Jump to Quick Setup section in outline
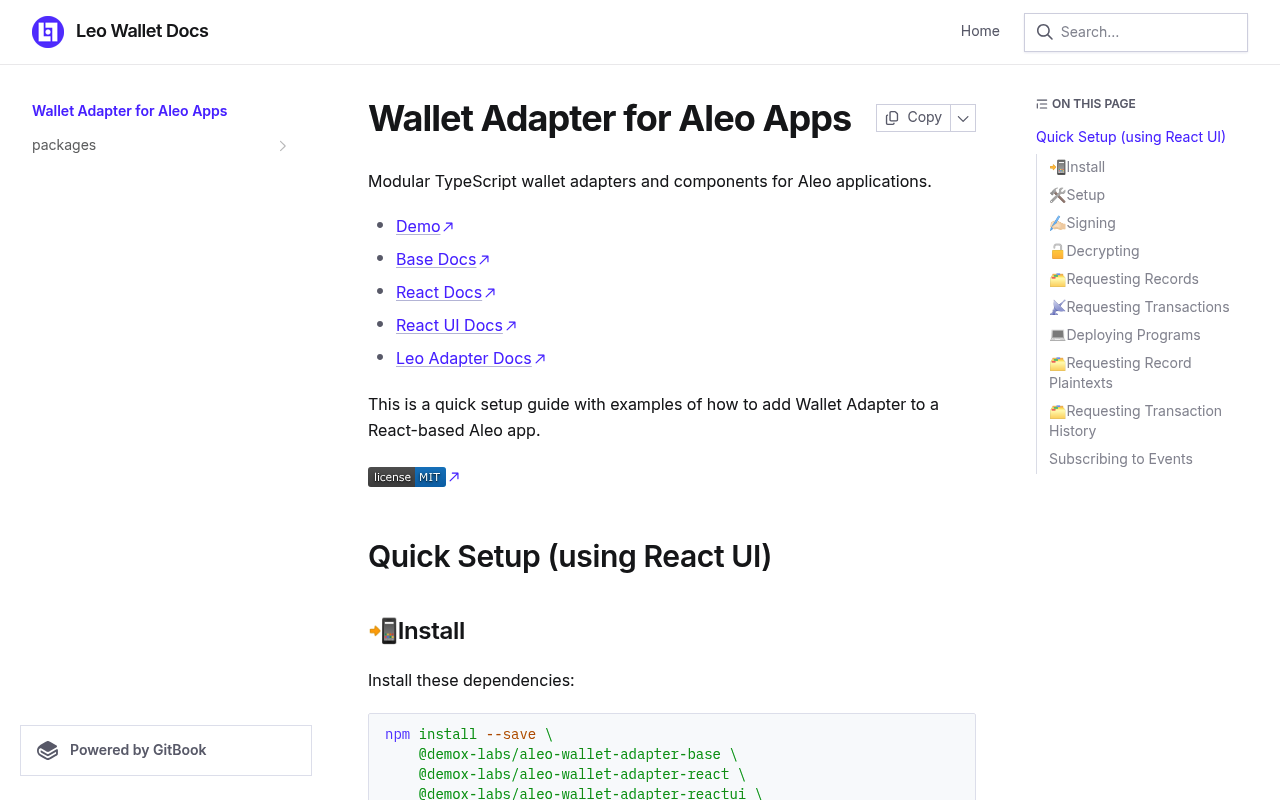Viewport: 1280px width, 800px height. click(1131, 137)
